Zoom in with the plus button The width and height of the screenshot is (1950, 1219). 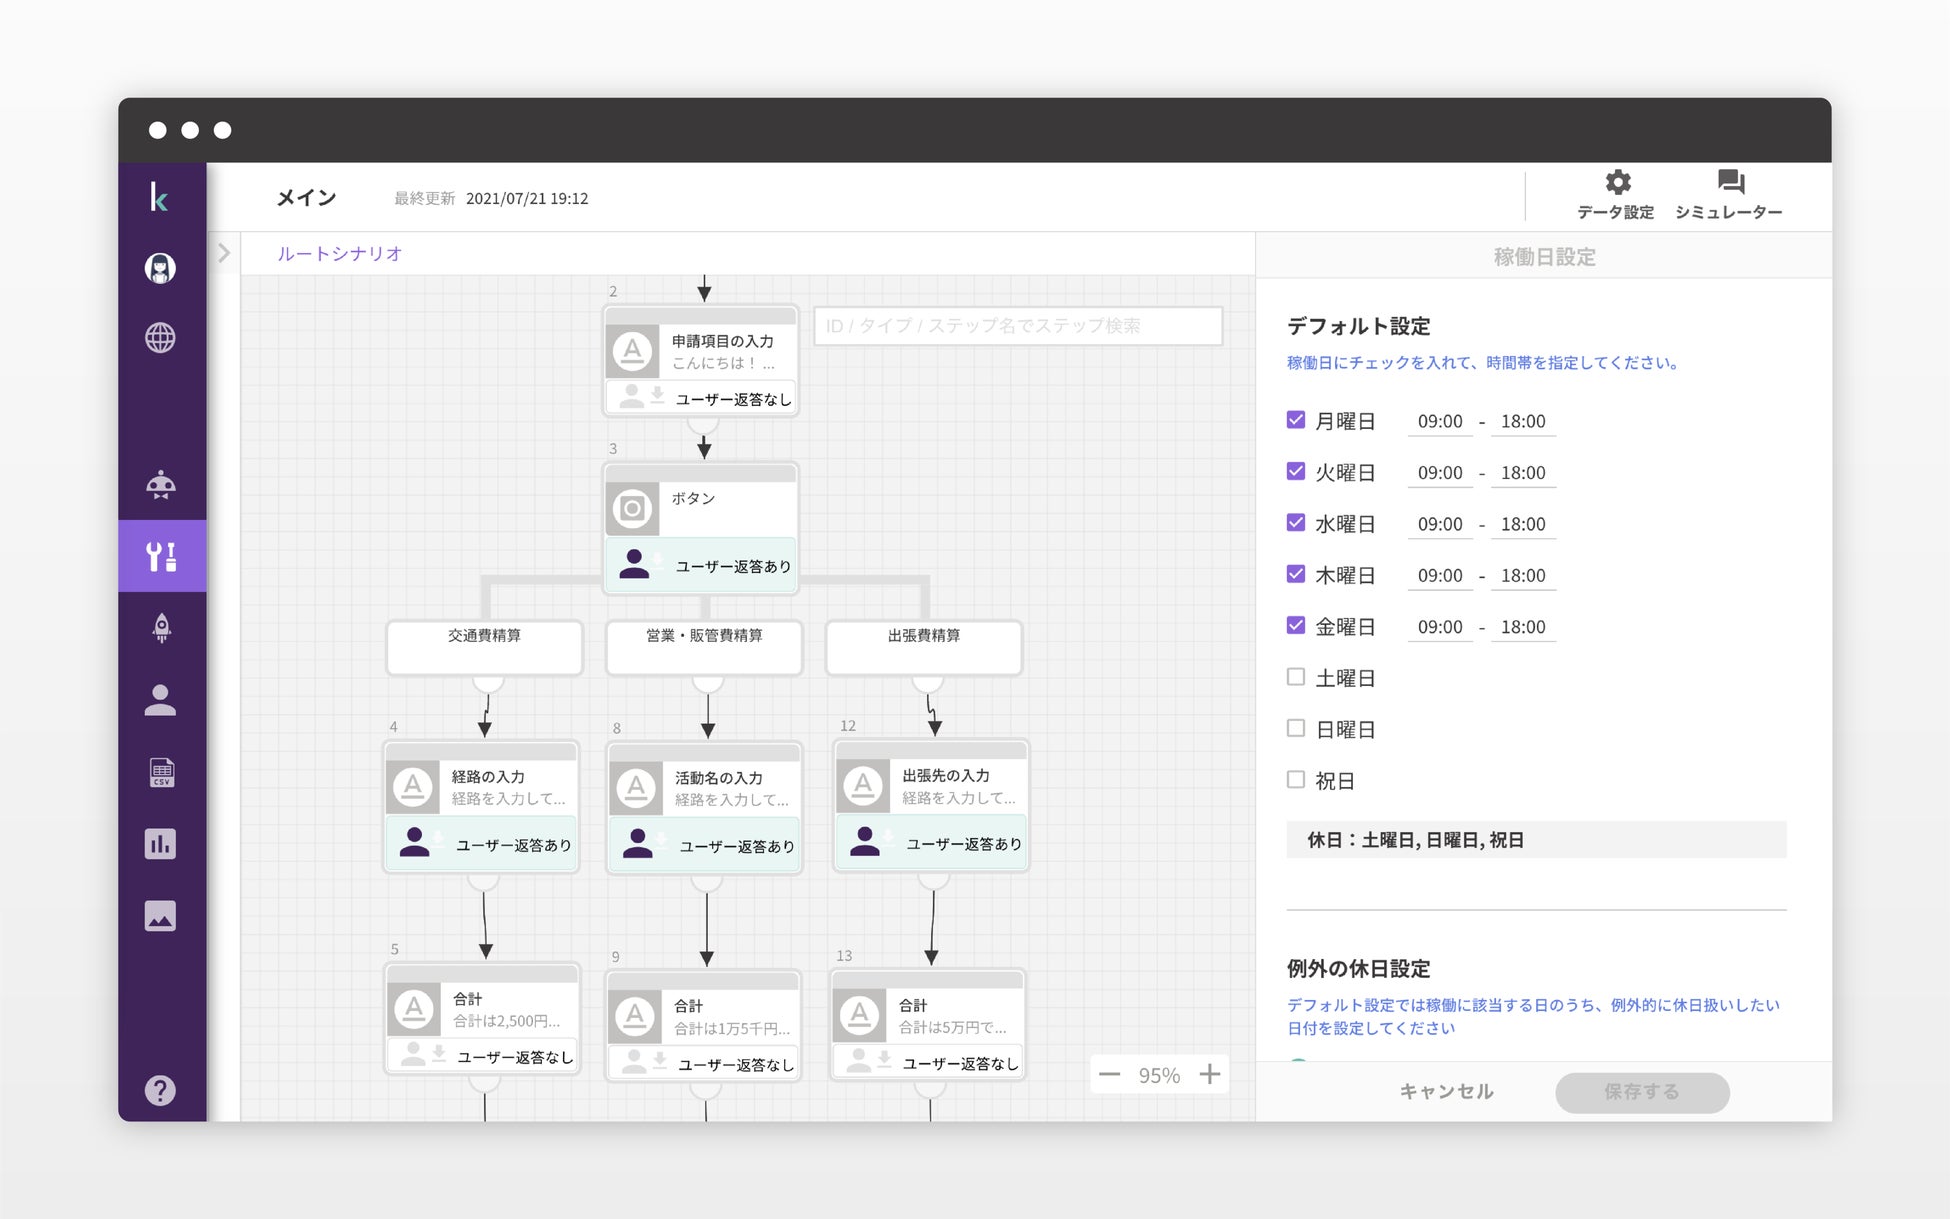[x=1210, y=1074]
